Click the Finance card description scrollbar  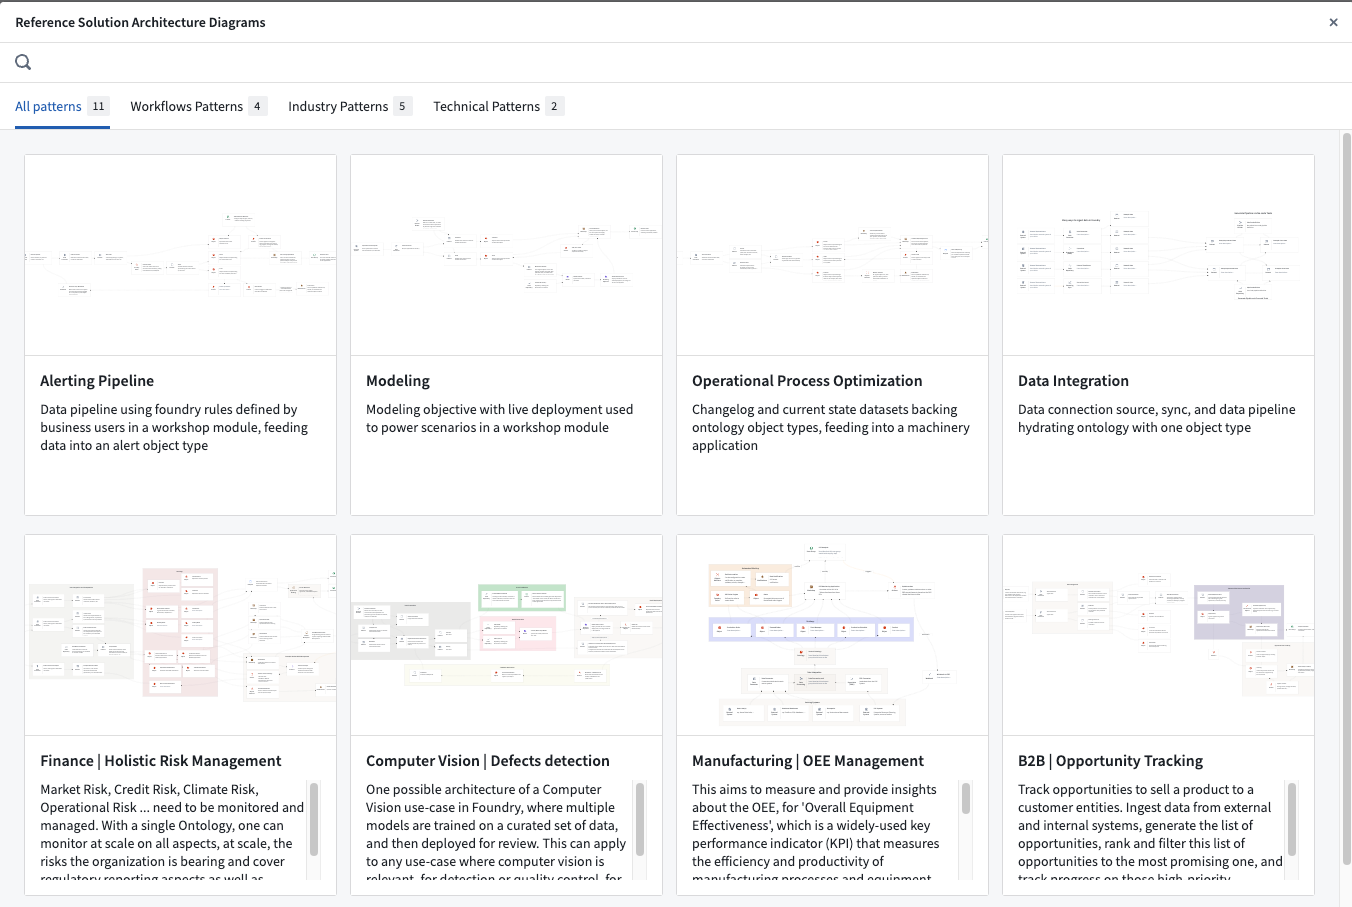[x=314, y=819]
